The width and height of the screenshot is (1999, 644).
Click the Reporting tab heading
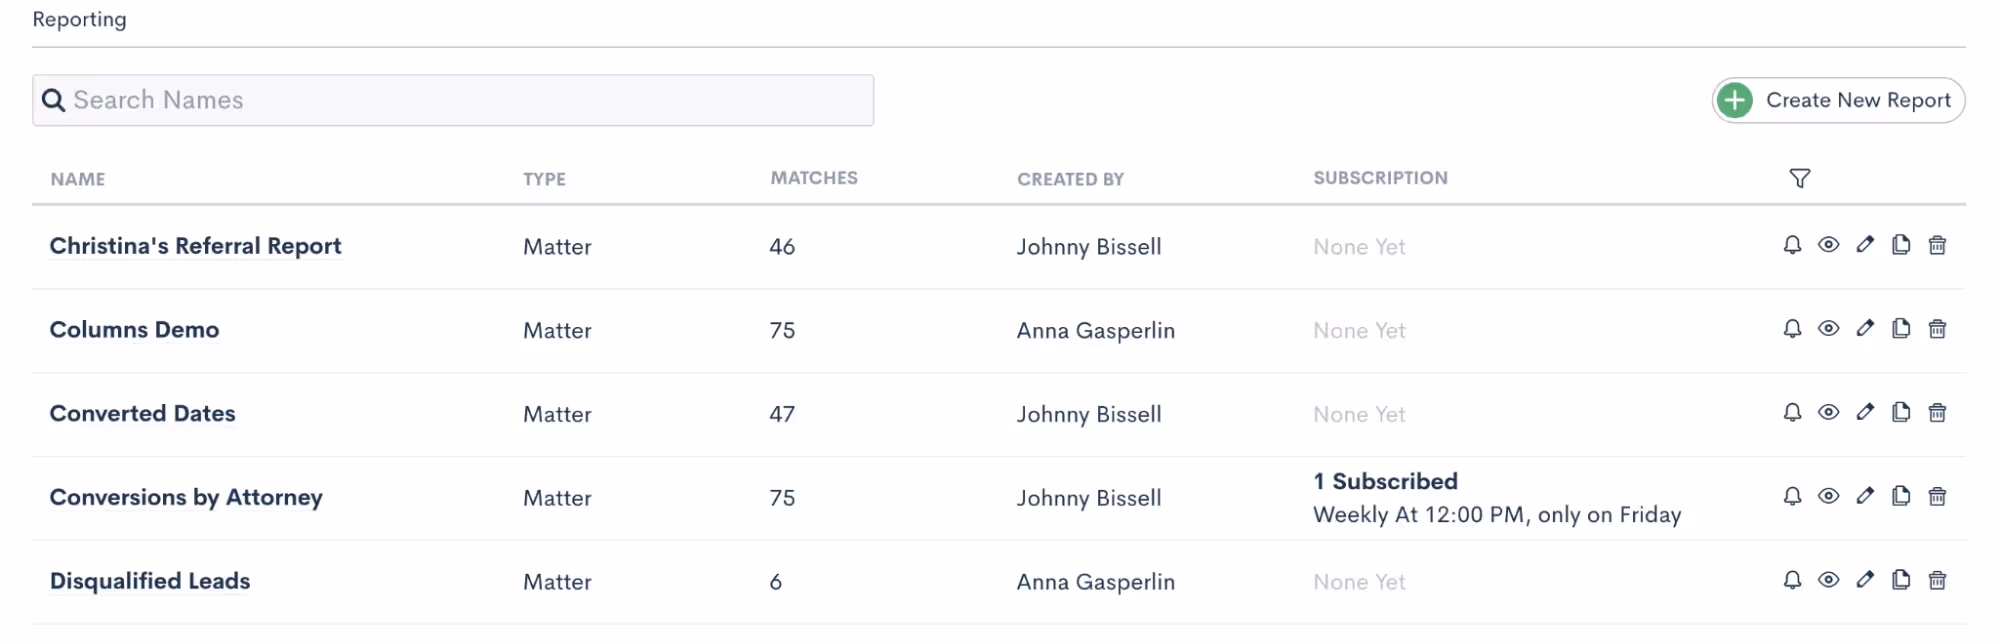pos(79,19)
